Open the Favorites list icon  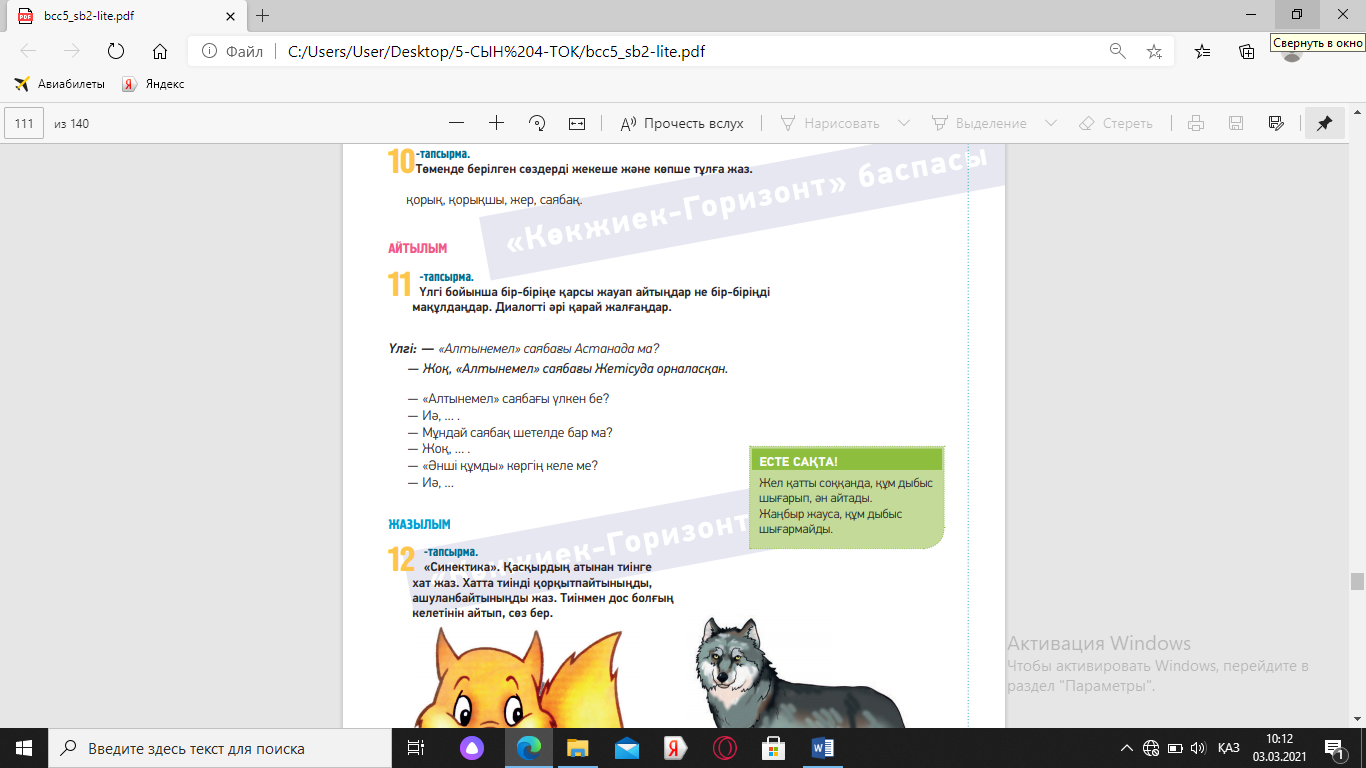pos(1203,52)
